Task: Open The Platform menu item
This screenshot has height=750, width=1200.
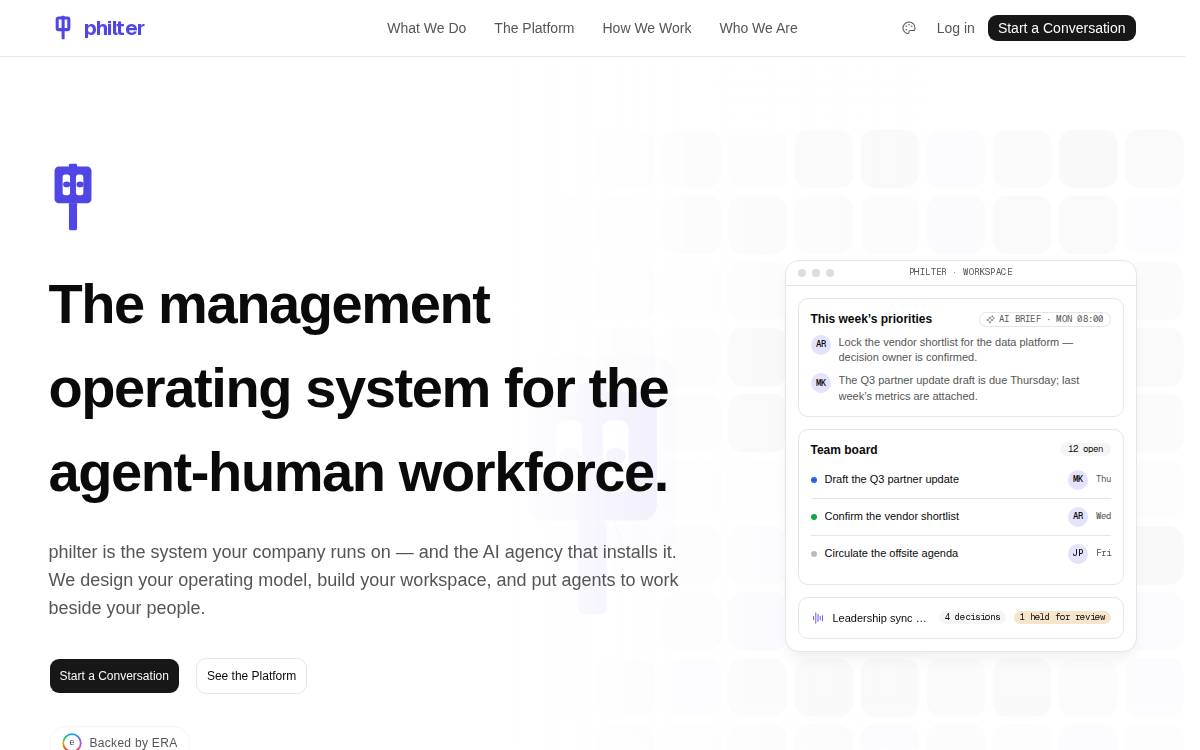Action: tap(534, 28)
